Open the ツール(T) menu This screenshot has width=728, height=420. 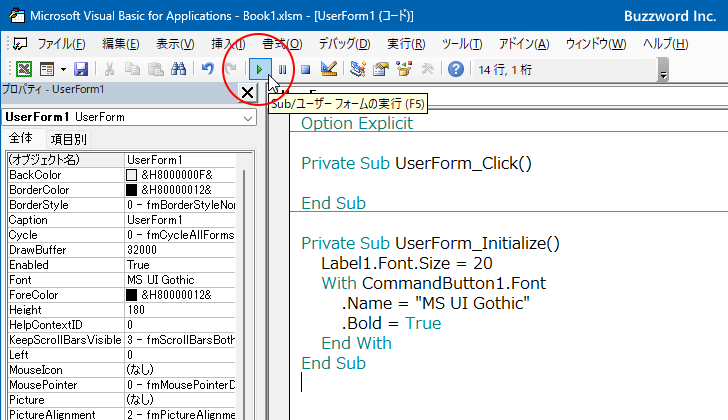462,44
